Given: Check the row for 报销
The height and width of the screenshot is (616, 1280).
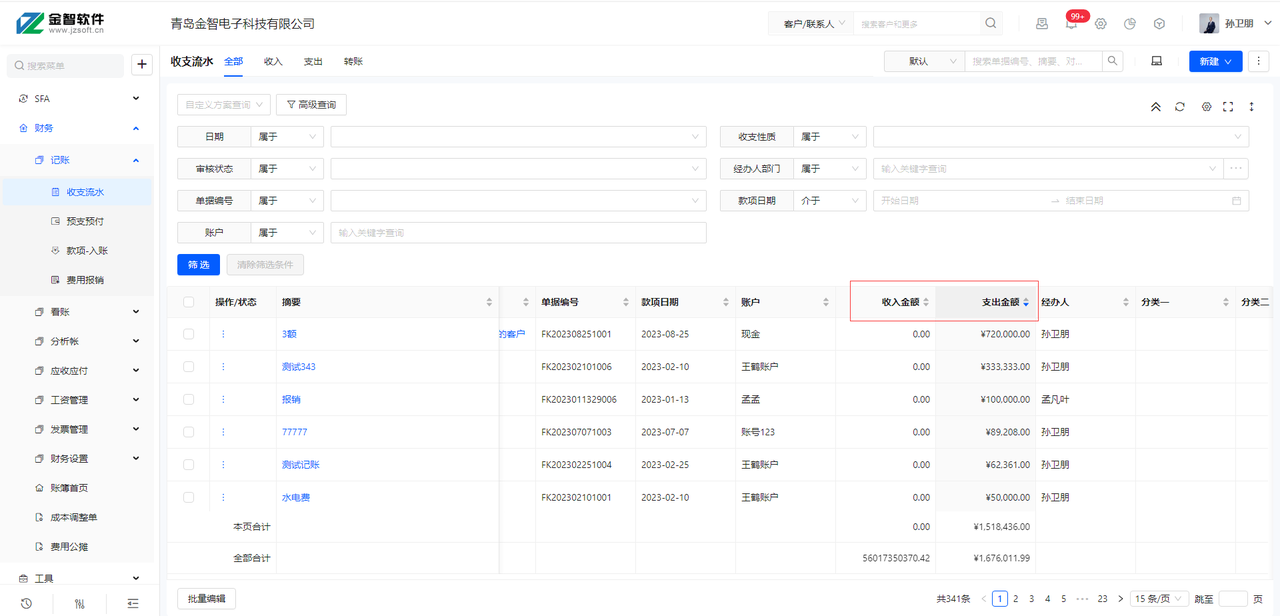Looking at the screenshot, I should (x=189, y=399).
